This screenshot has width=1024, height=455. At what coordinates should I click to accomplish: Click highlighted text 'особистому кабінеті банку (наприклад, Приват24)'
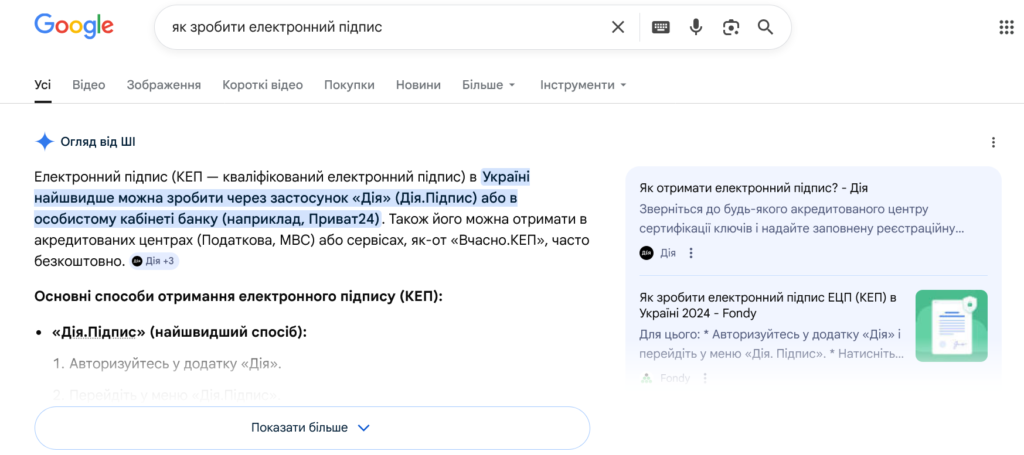207,219
